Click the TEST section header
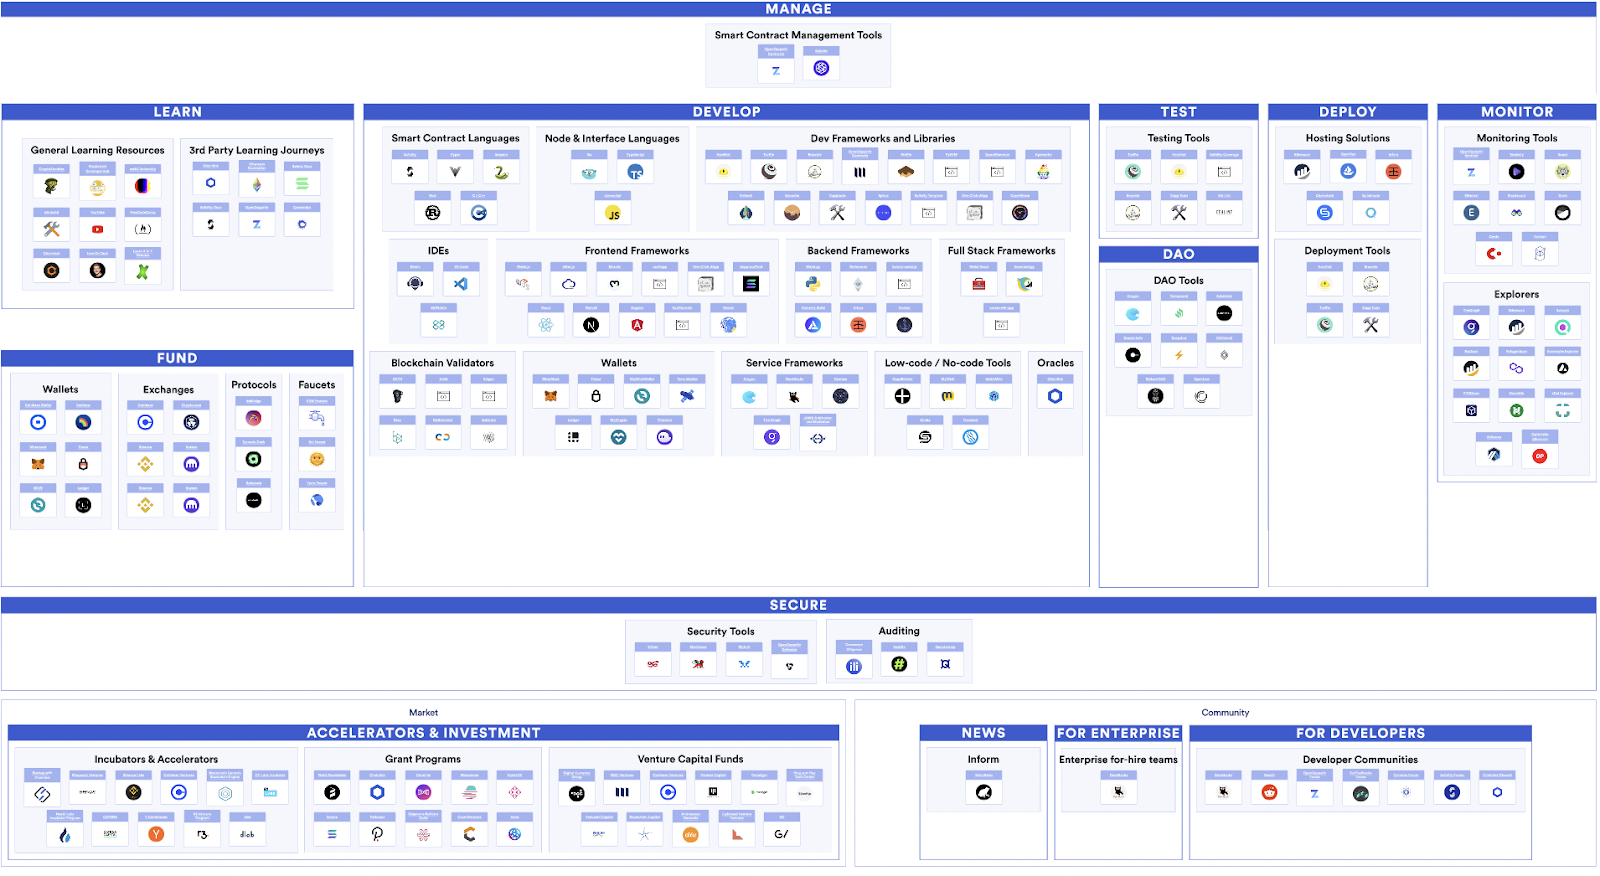Image resolution: width=1600 pixels, height=876 pixels. click(1179, 112)
